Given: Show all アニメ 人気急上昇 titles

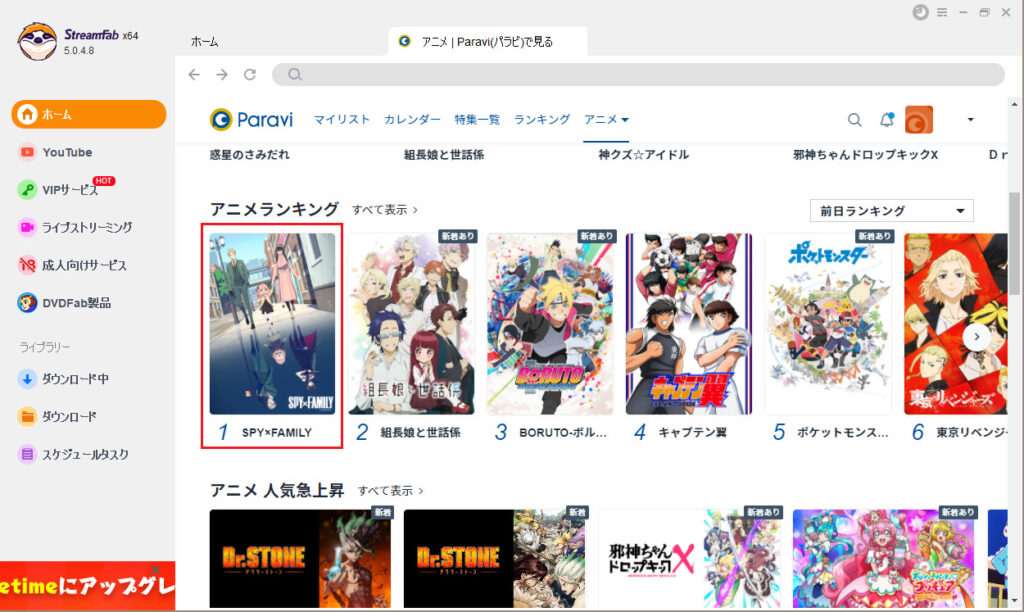Looking at the screenshot, I should point(391,491).
